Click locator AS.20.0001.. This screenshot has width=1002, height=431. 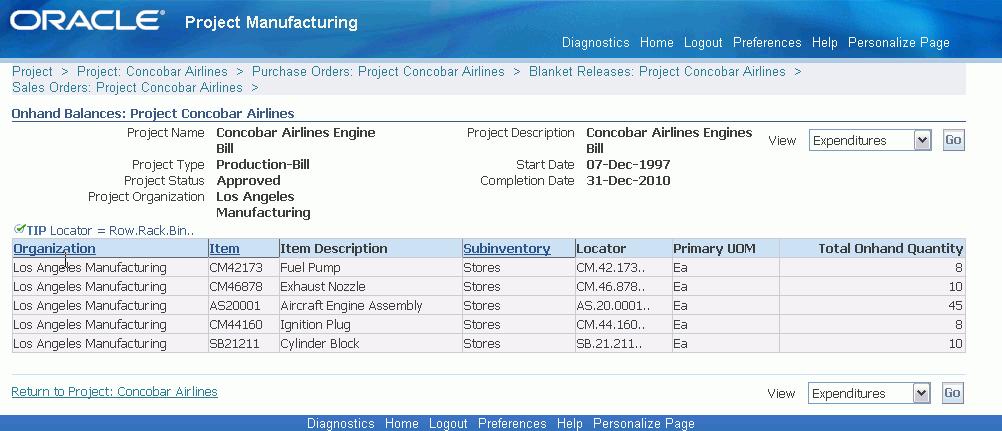(613, 306)
